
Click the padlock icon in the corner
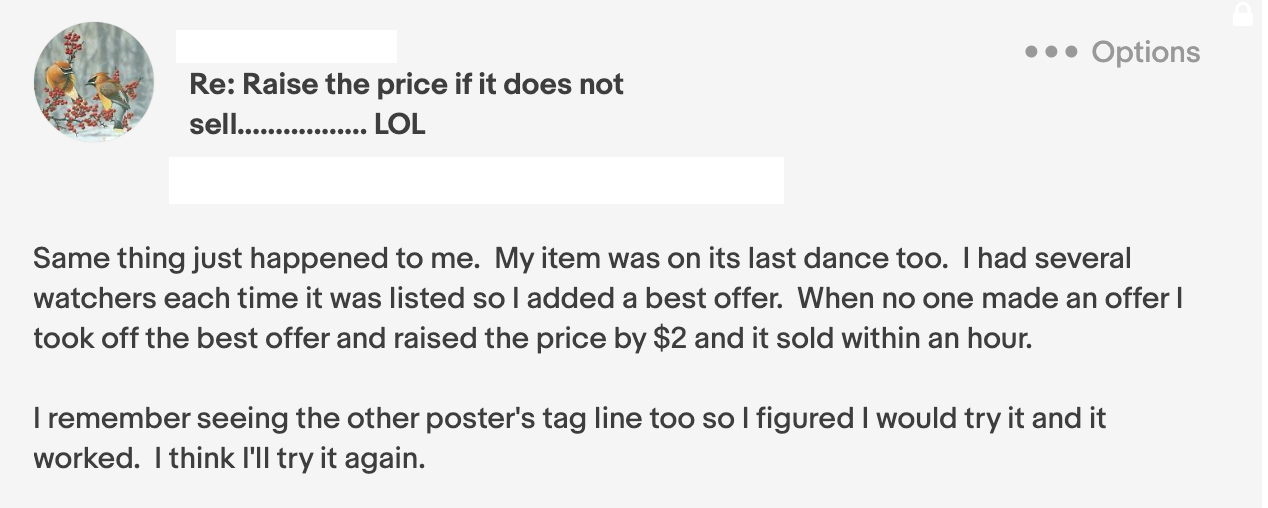point(1243,13)
